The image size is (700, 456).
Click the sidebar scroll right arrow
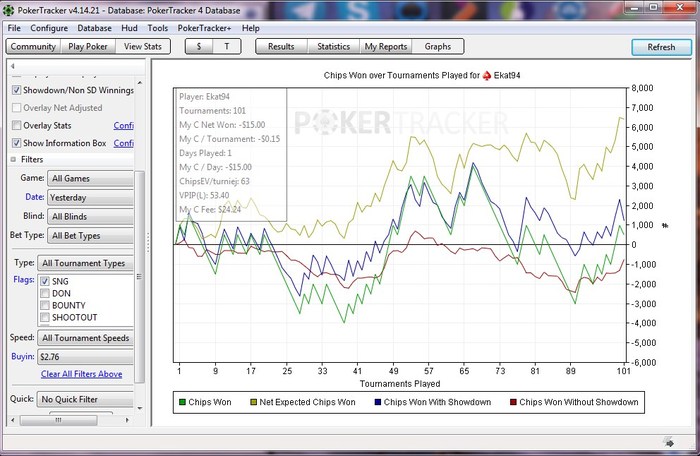[x=127, y=420]
